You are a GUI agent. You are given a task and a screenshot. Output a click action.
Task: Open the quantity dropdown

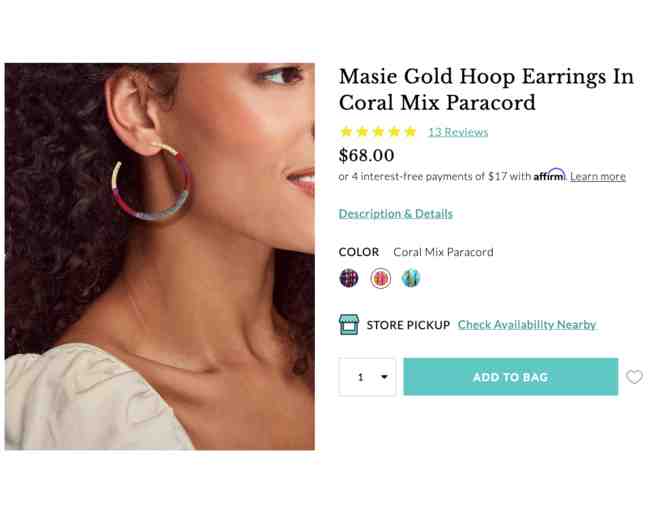368,377
